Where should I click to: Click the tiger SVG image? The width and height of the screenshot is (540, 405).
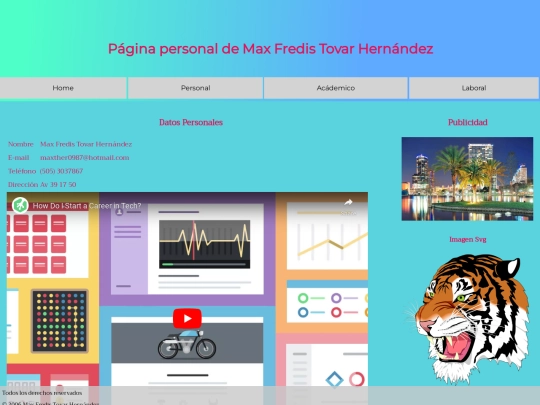click(467, 319)
